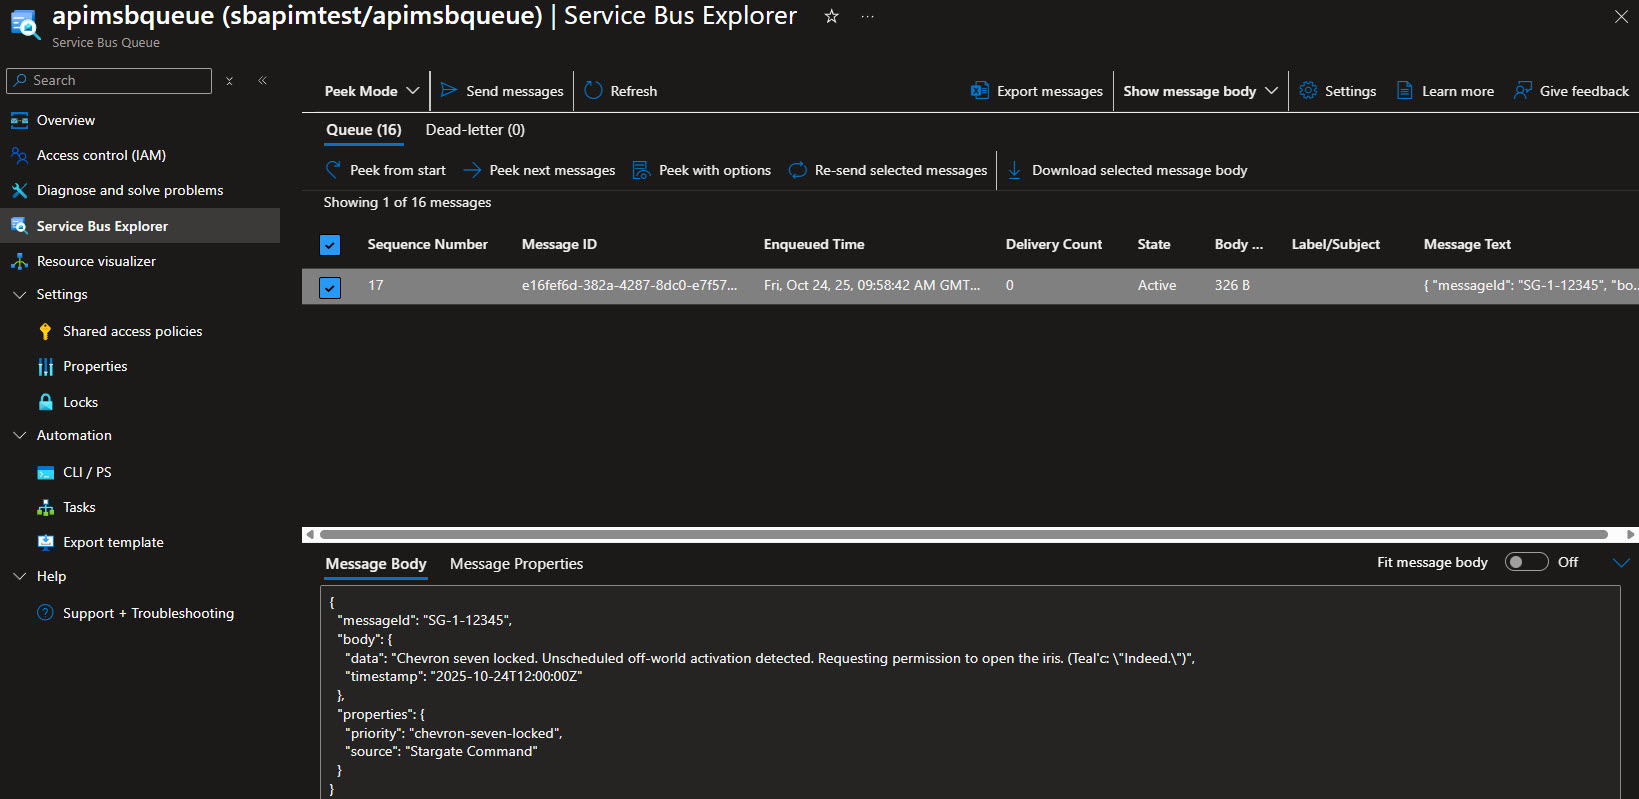
Task: Collapse the Automation section in sidebar
Action: click(x=19, y=435)
